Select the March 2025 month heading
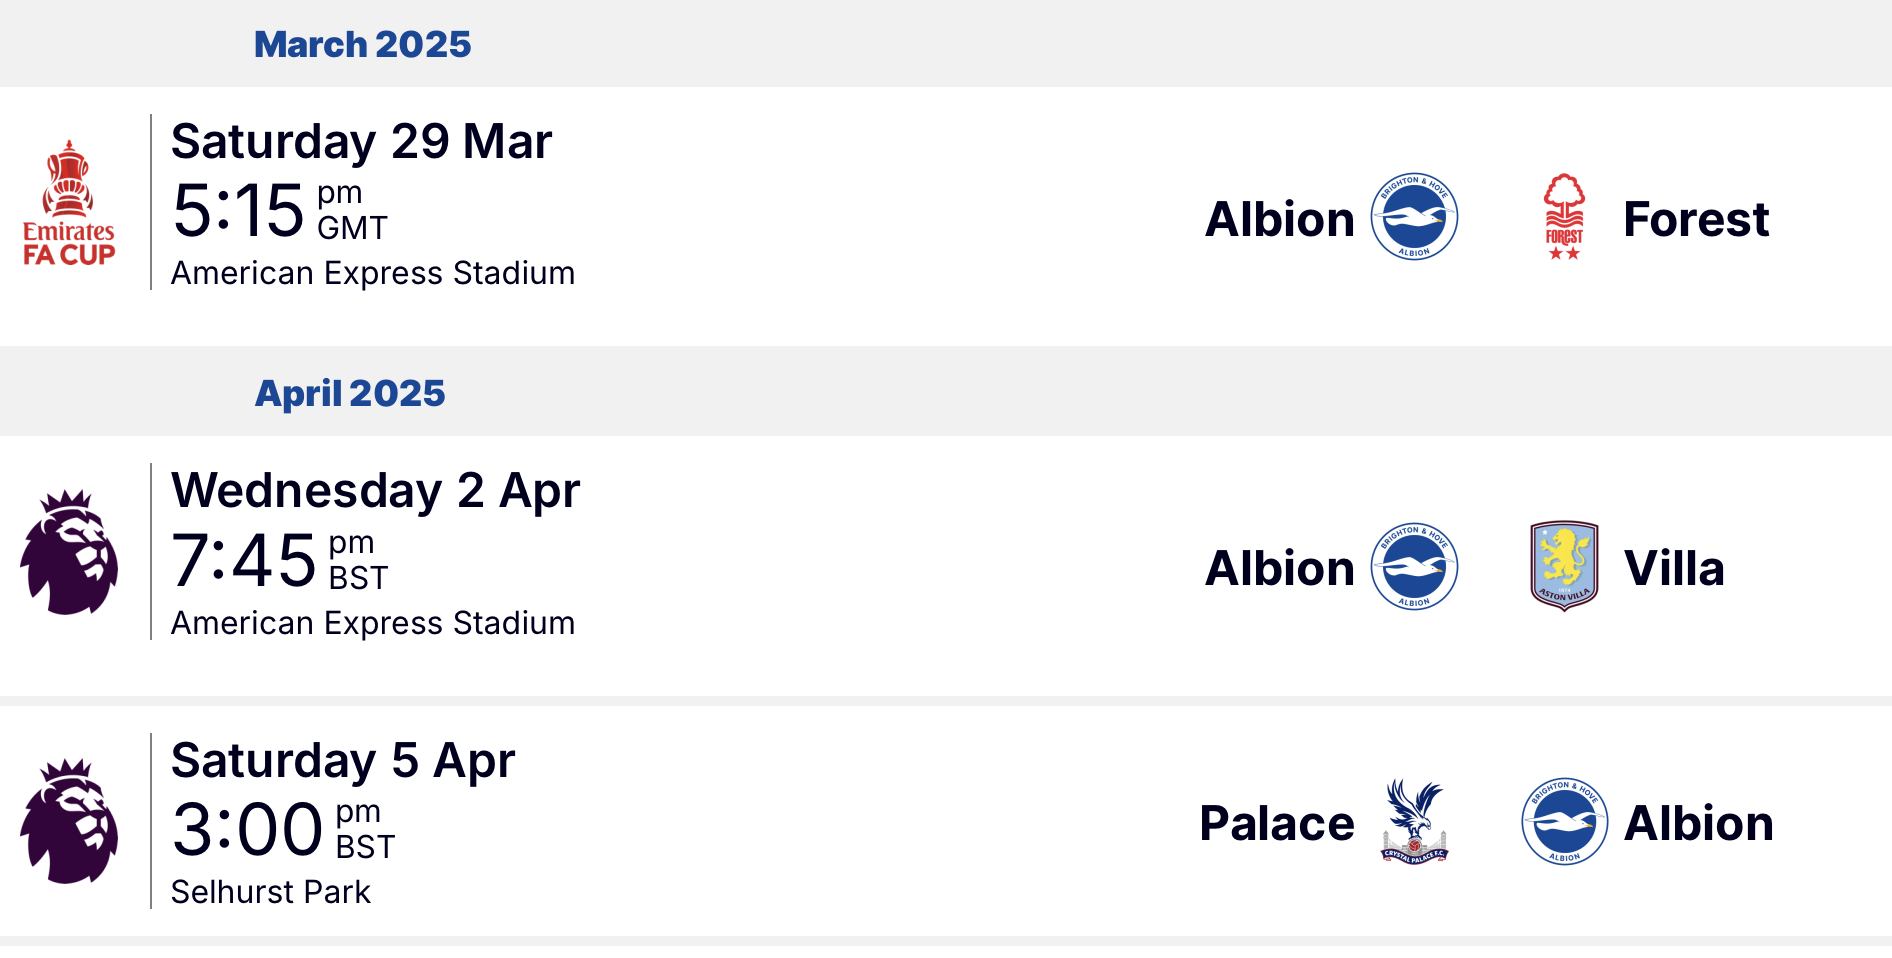 click(x=362, y=44)
